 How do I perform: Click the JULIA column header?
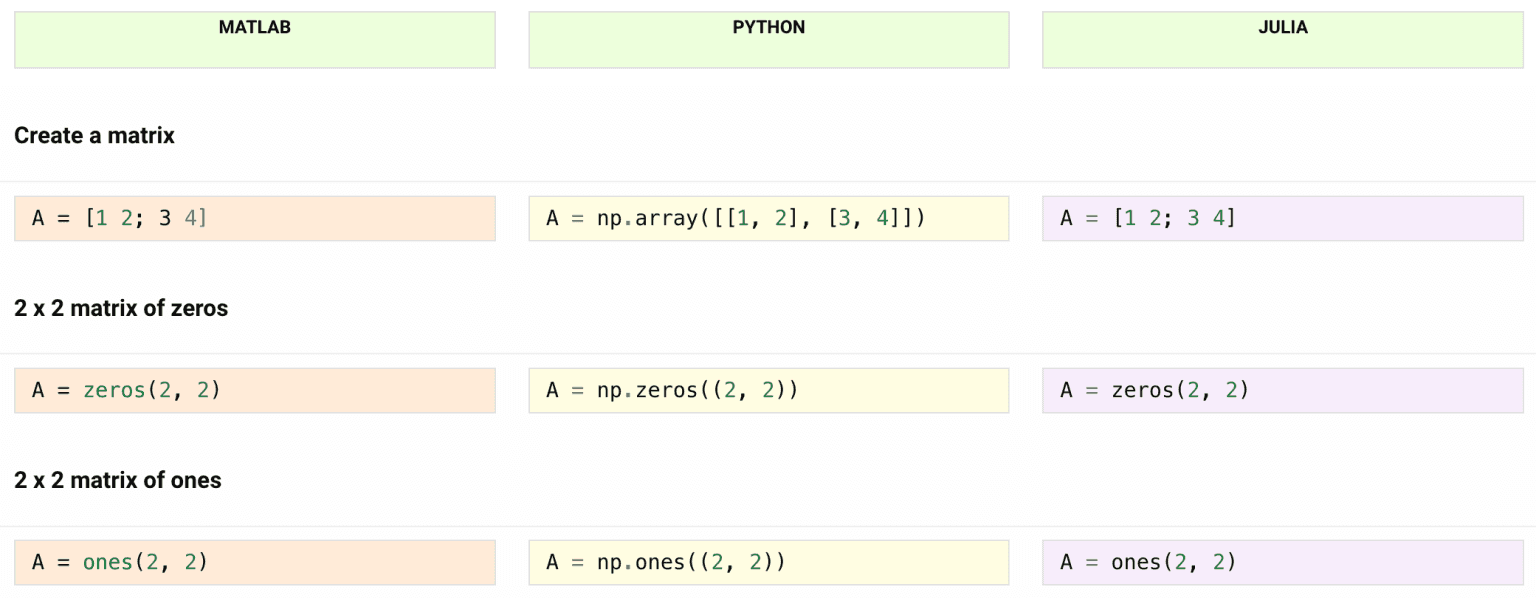pos(1282,40)
